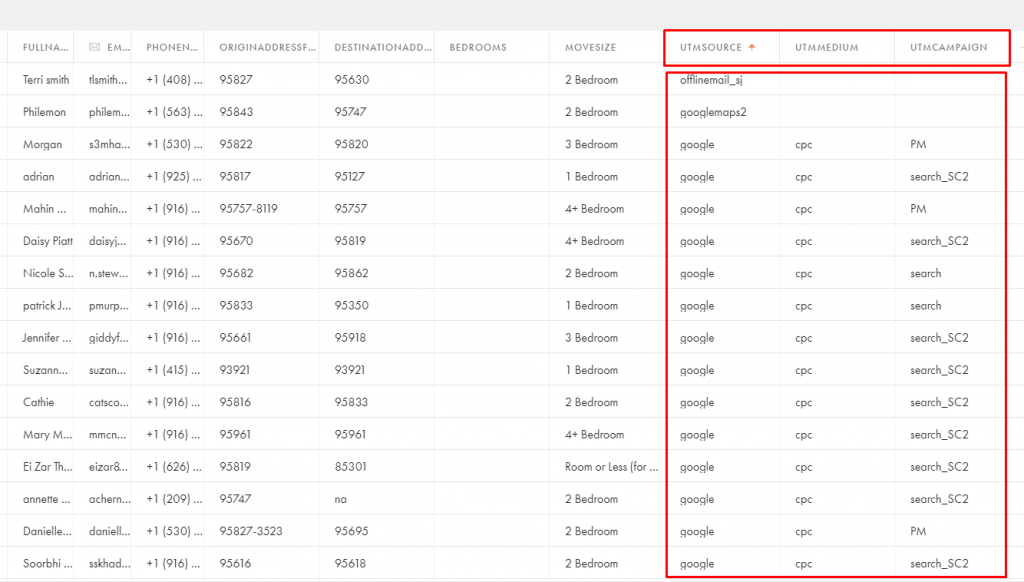Select zip code 95827-3523 in Danielle's row
The height and width of the screenshot is (582, 1024).
click(253, 531)
